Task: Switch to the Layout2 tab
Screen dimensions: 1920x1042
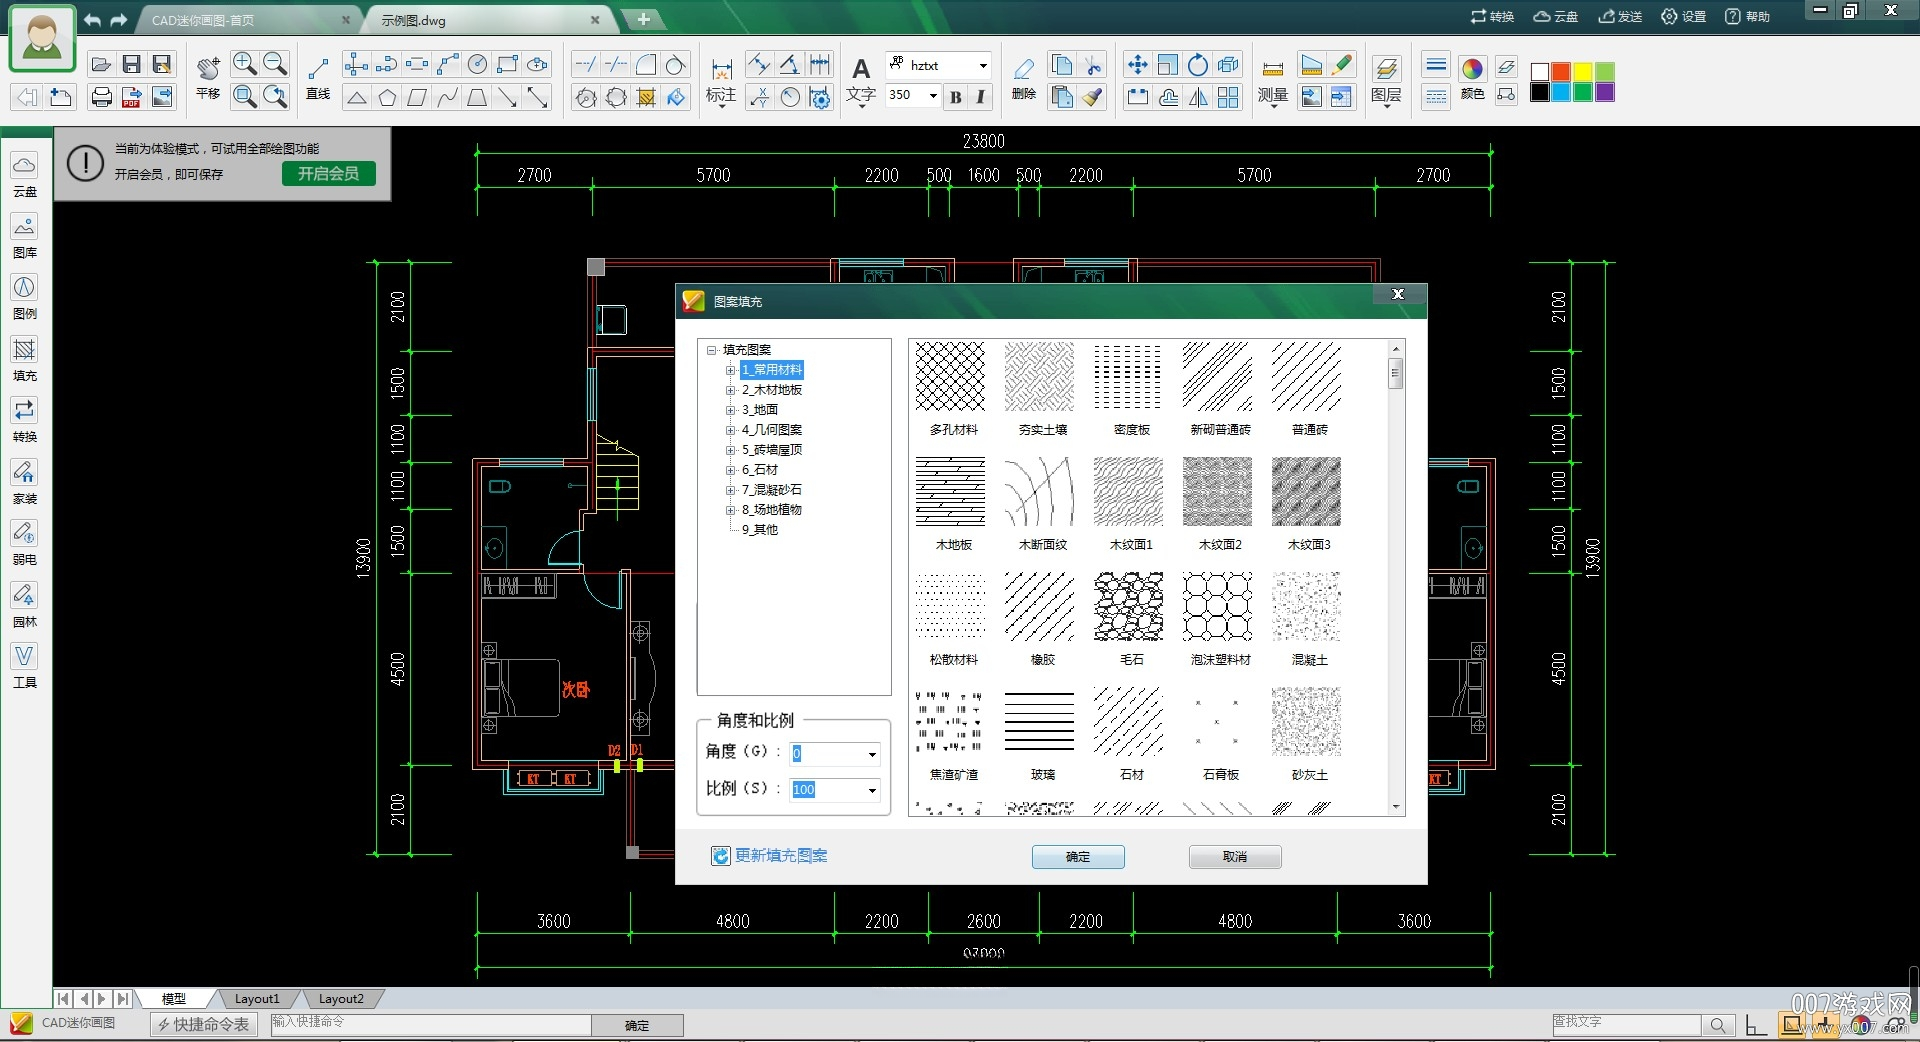Action: coord(341,998)
